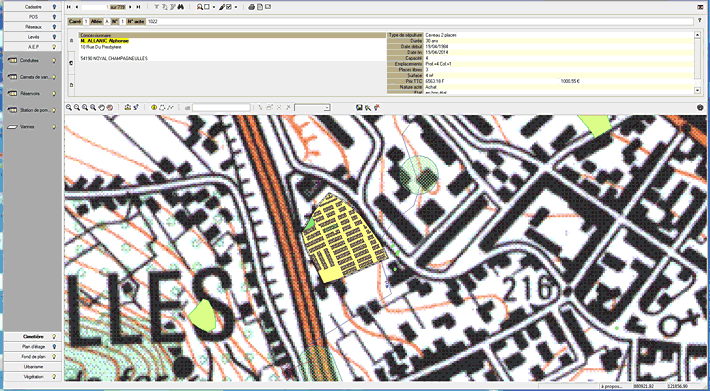Click the N° acte field showing 1022

420,21
